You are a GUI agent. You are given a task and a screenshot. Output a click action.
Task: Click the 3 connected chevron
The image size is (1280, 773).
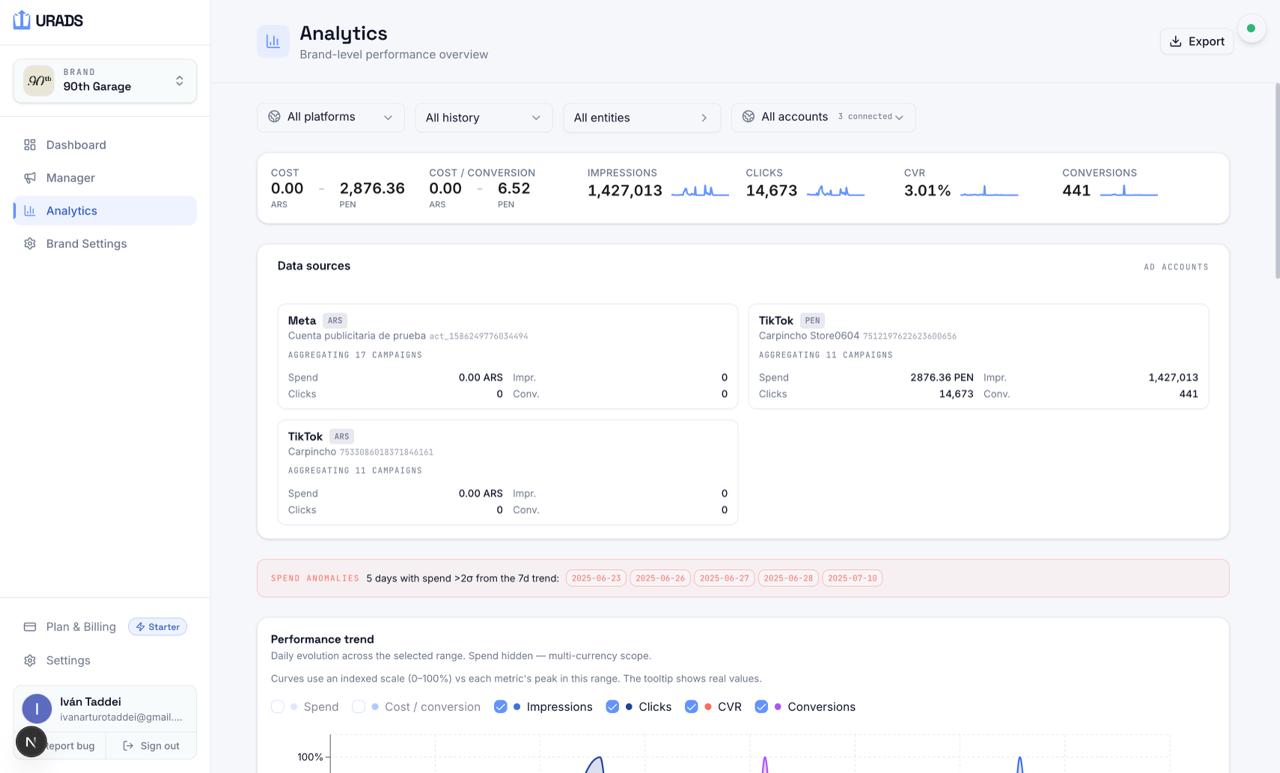click(x=899, y=117)
